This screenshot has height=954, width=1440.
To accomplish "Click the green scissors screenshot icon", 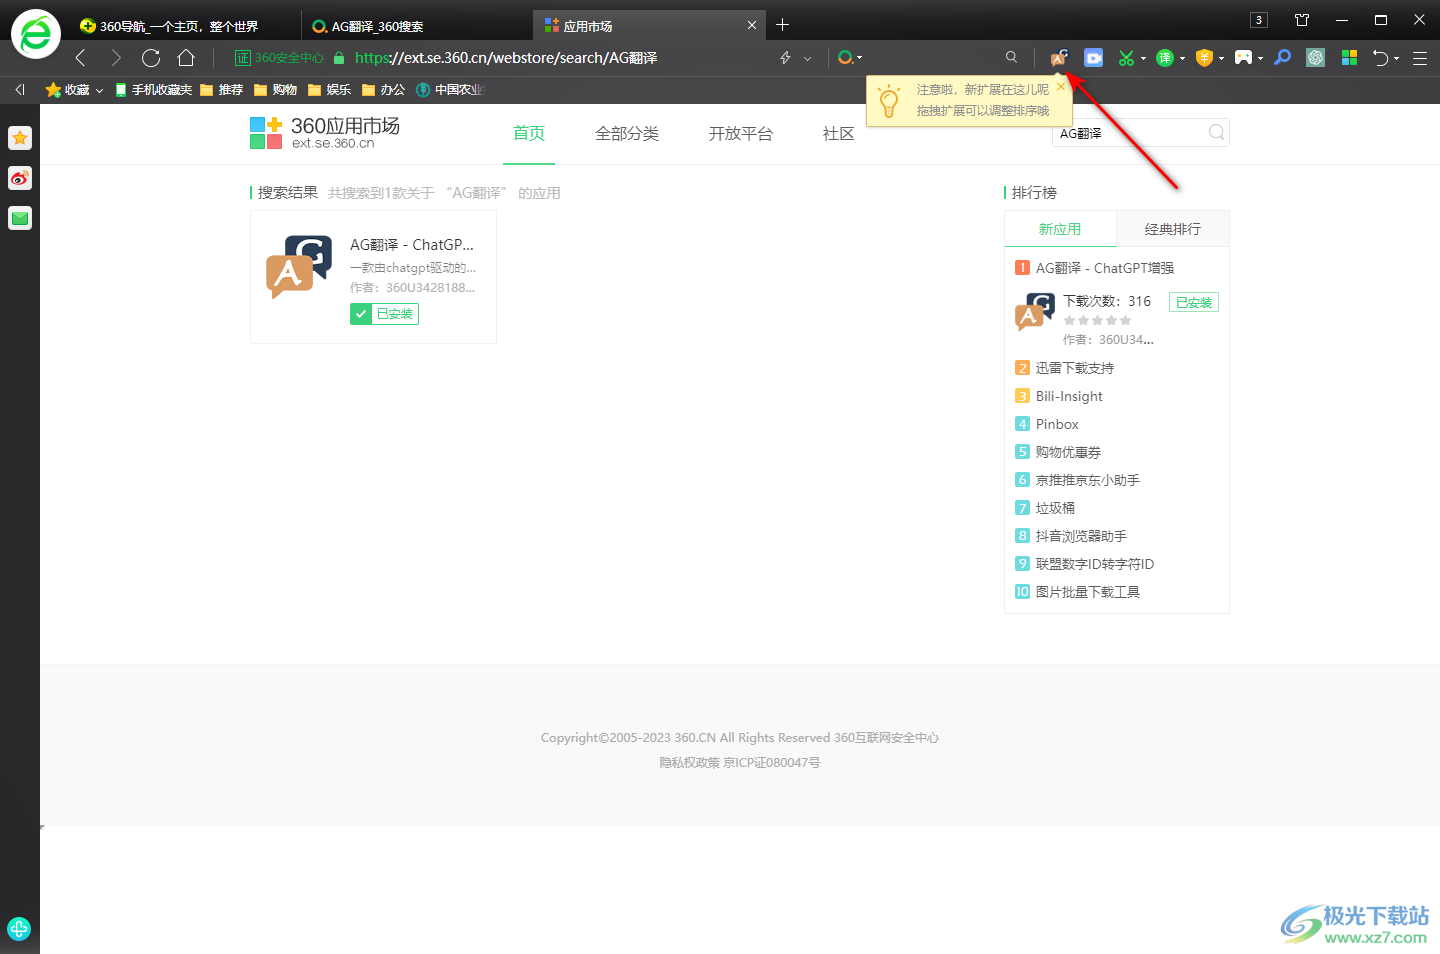I will tap(1126, 58).
